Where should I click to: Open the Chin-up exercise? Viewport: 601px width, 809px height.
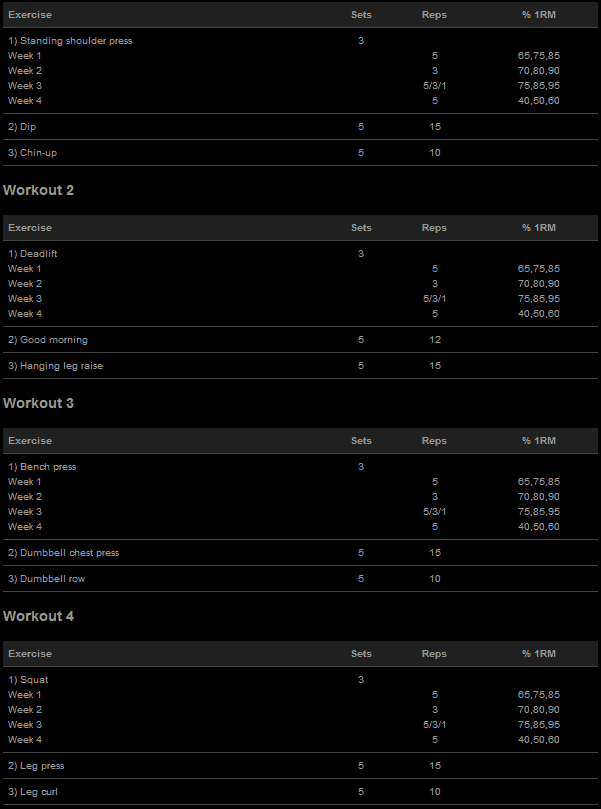click(x=37, y=153)
